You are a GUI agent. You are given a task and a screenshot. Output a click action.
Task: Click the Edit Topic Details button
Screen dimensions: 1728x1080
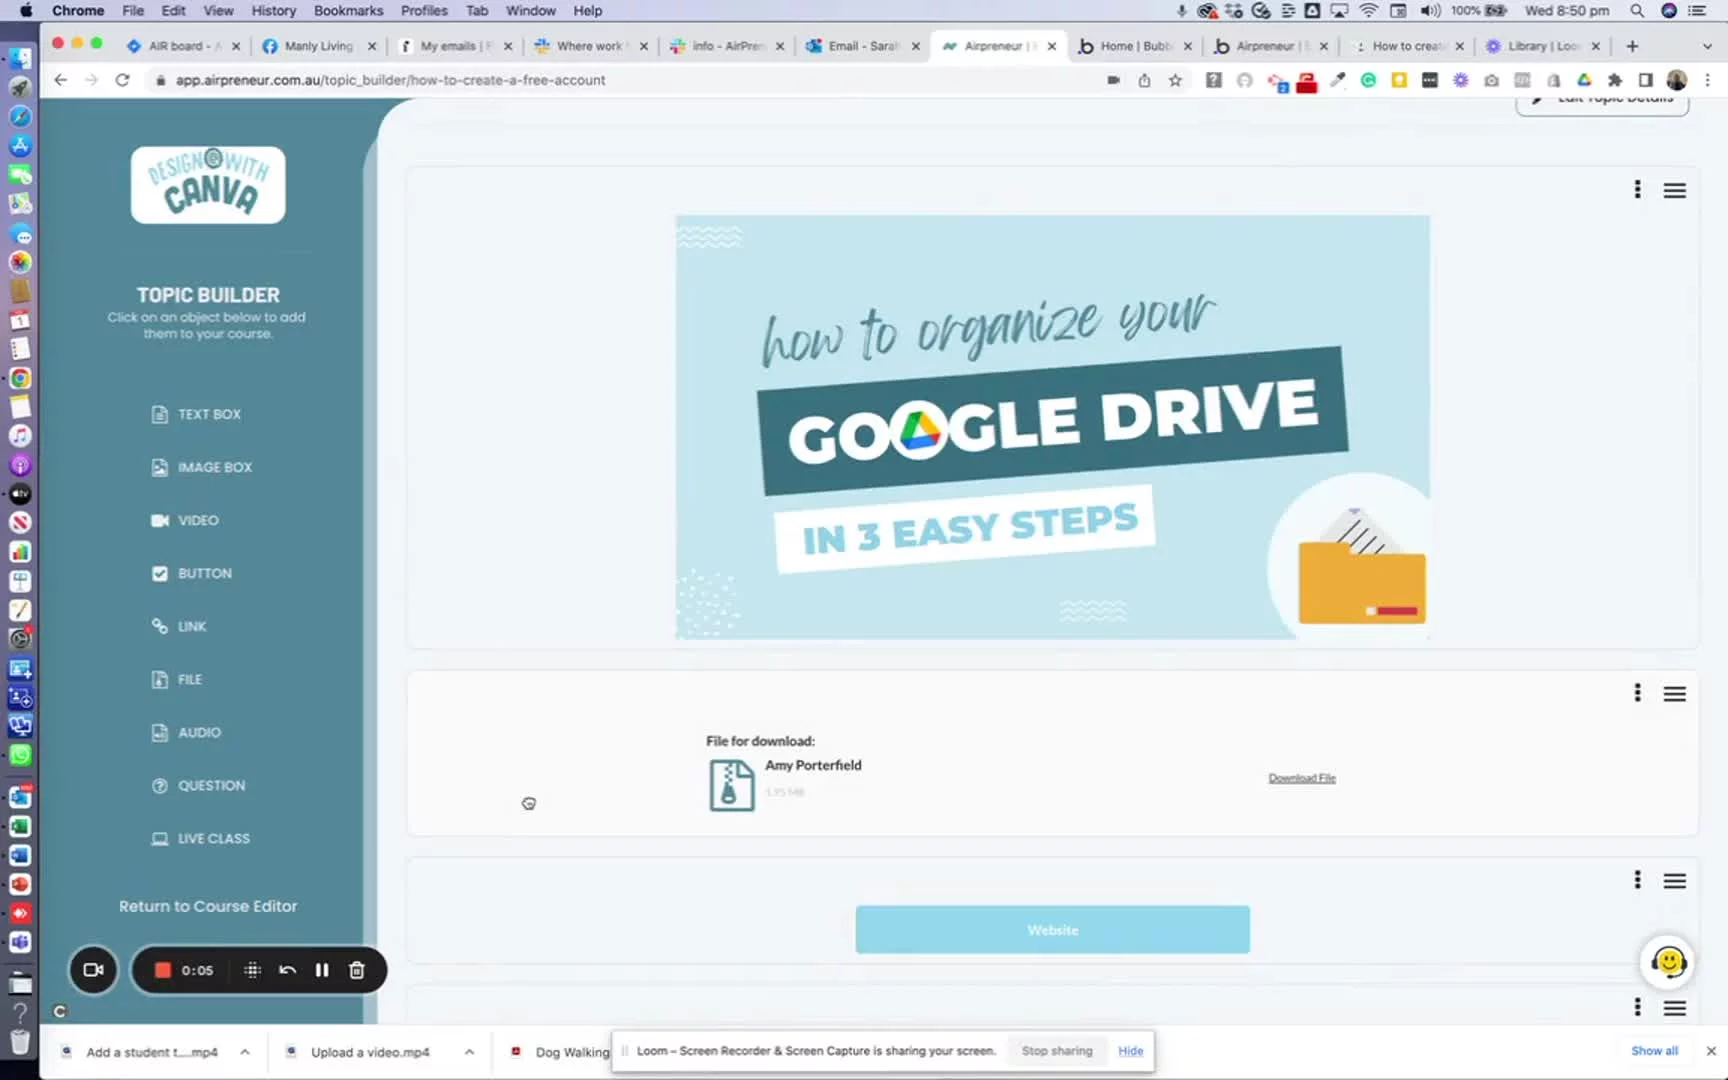tap(1602, 103)
